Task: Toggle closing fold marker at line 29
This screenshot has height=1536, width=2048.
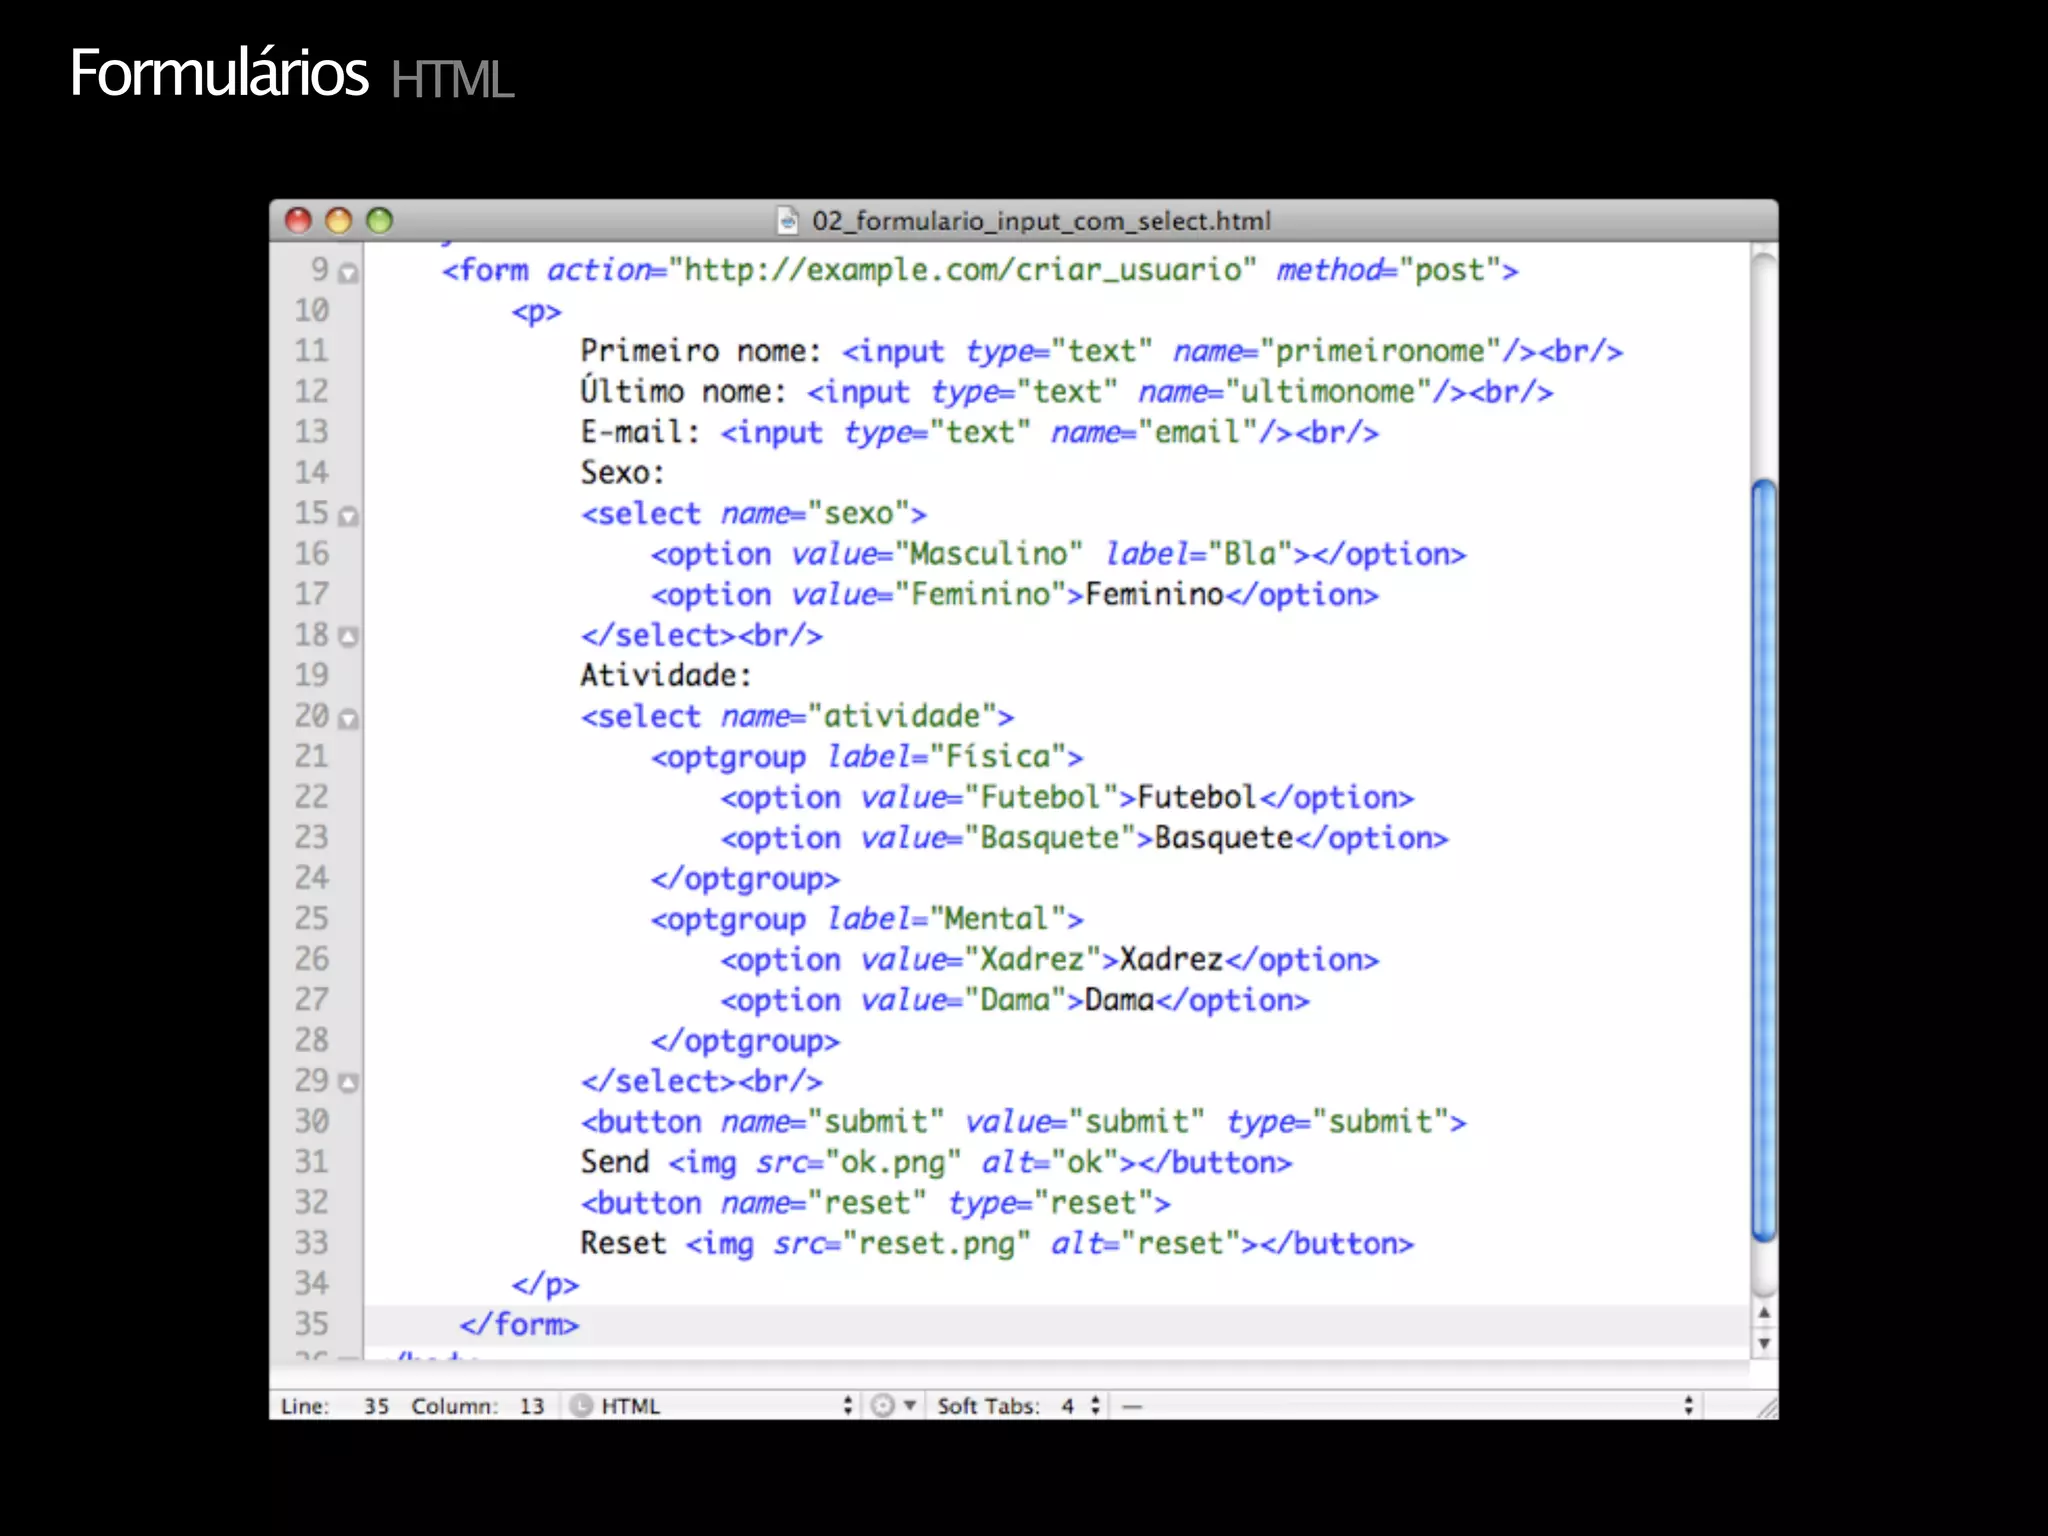Action: (x=348, y=1083)
